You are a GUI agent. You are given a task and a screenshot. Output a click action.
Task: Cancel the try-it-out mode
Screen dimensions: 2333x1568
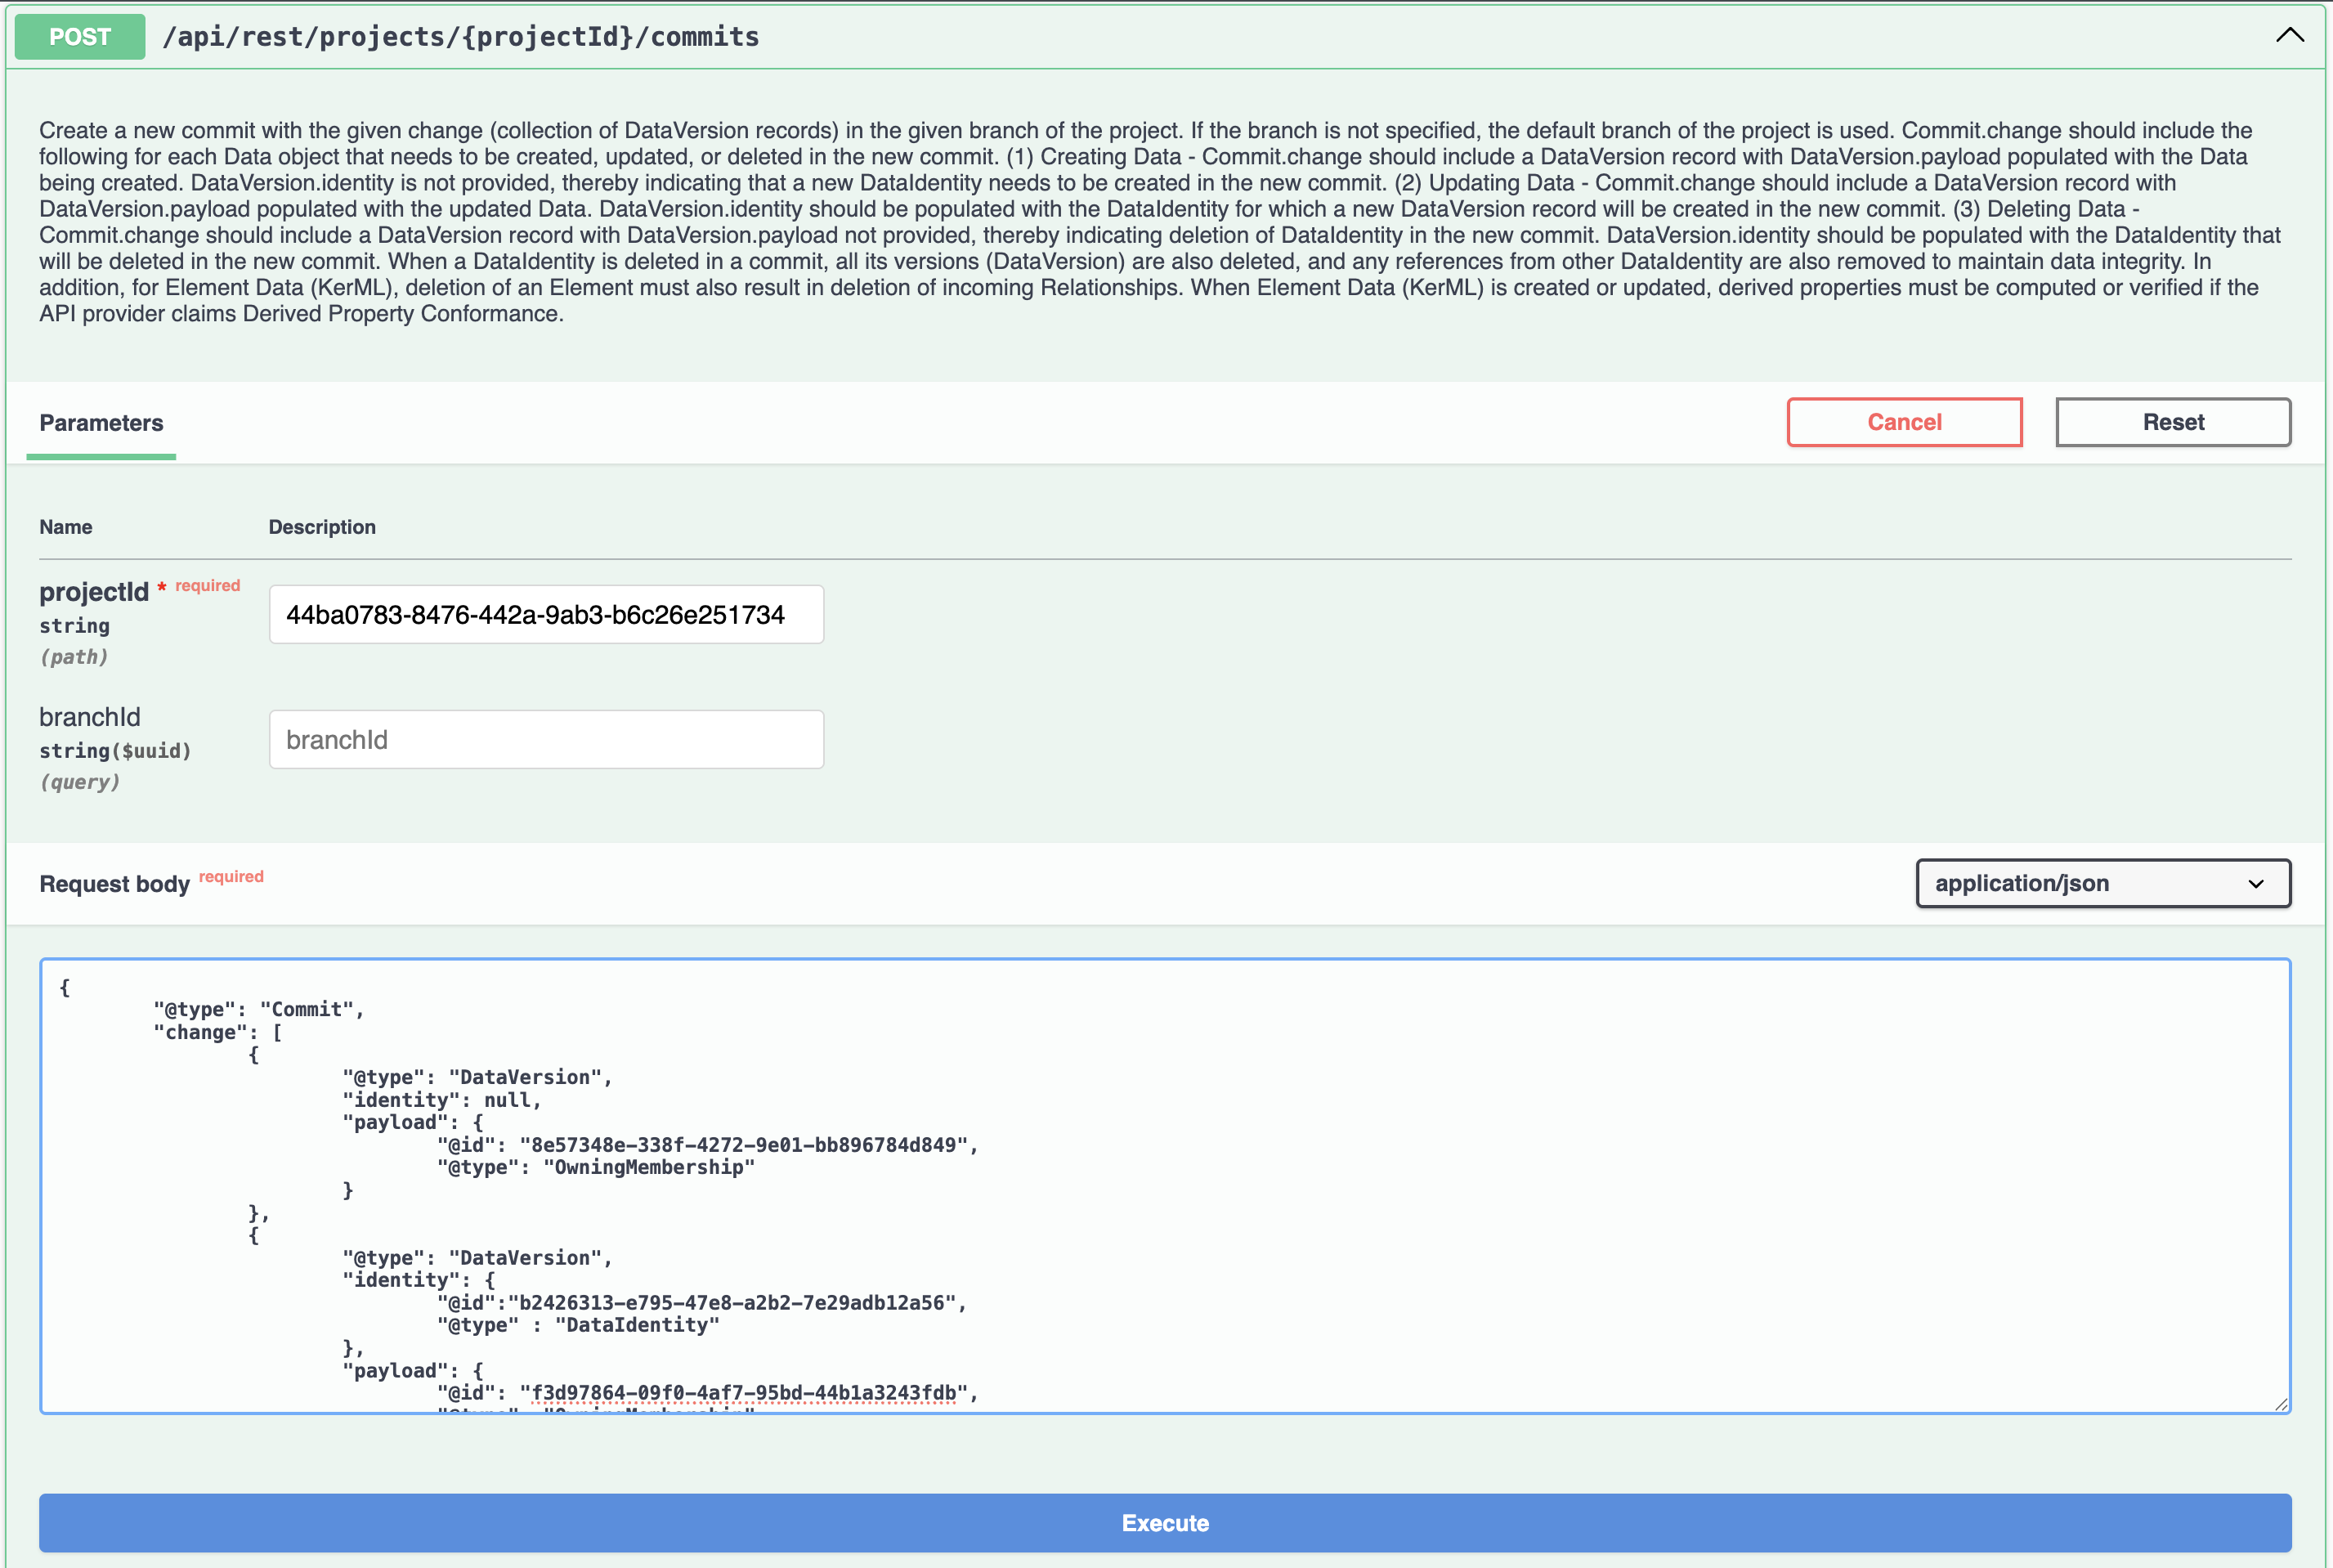pos(1903,421)
